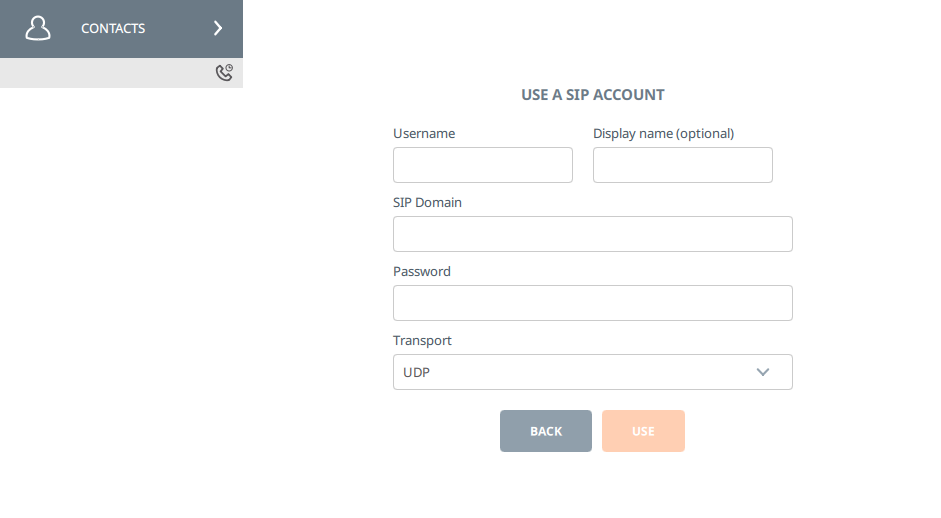The image size is (941, 518).
Task: Click the Password label text
Action: click(x=421, y=271)
